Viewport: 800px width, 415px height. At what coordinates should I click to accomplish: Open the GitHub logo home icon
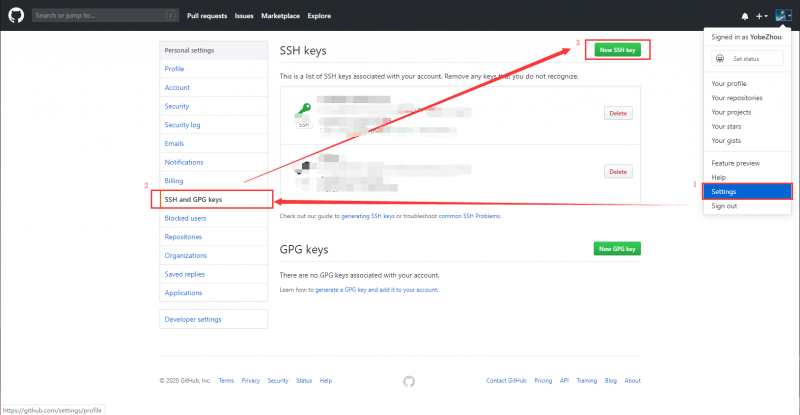[16, 15]
